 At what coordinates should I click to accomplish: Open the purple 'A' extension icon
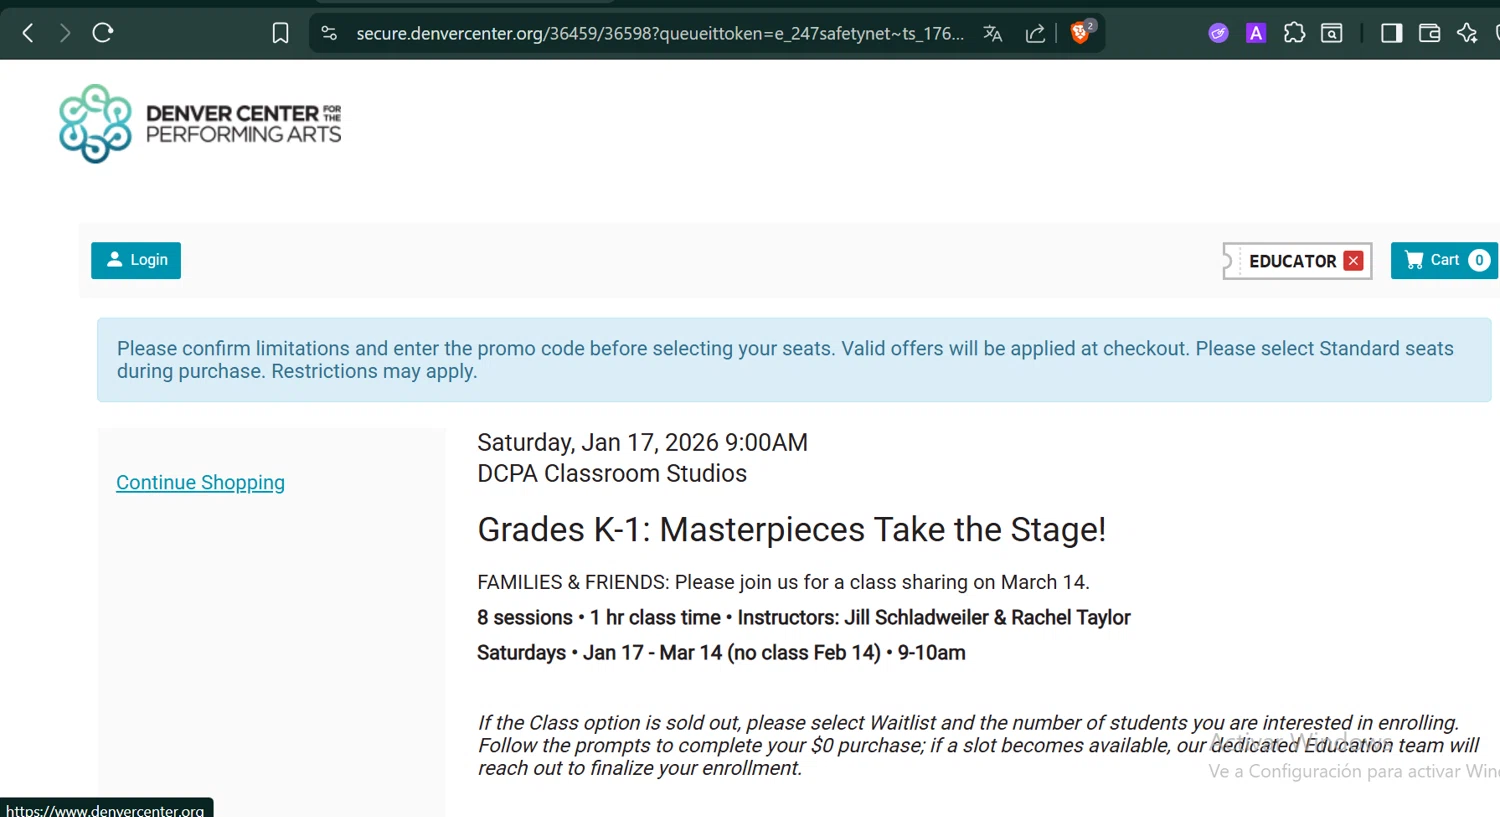click(x=1256, y=33)
